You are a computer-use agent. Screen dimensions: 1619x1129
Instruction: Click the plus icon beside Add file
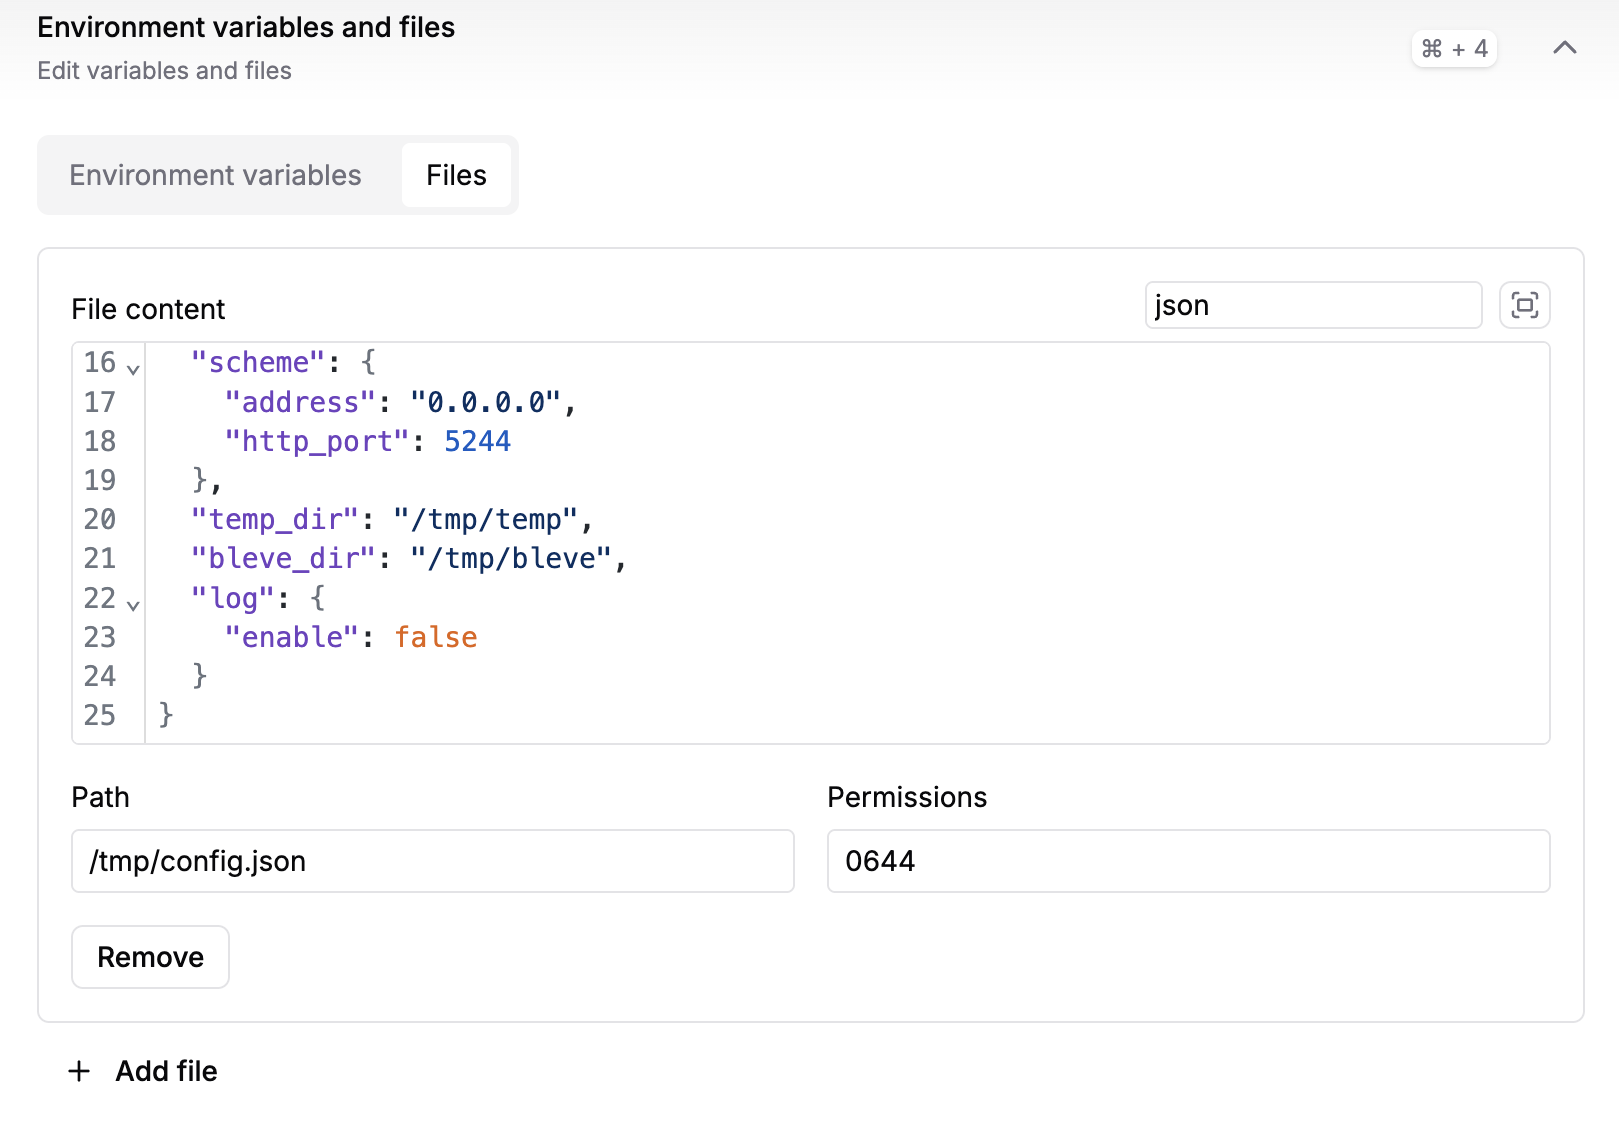click(79, 1071)
